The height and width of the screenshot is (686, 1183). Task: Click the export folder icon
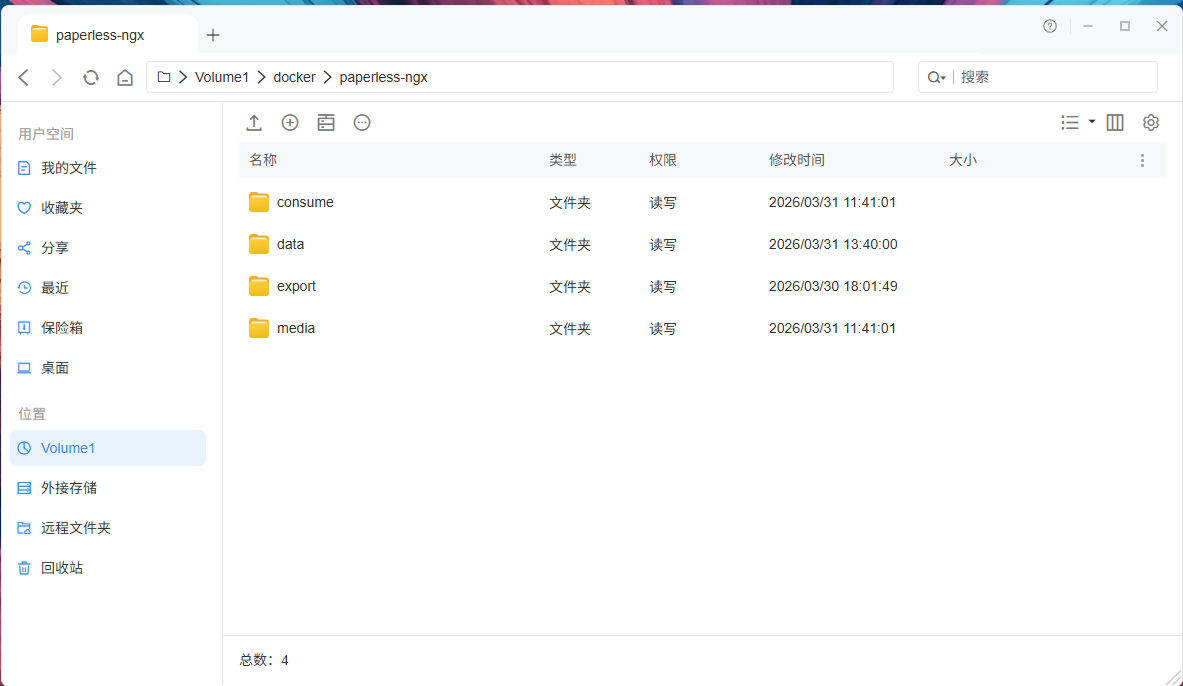[259, 286]
